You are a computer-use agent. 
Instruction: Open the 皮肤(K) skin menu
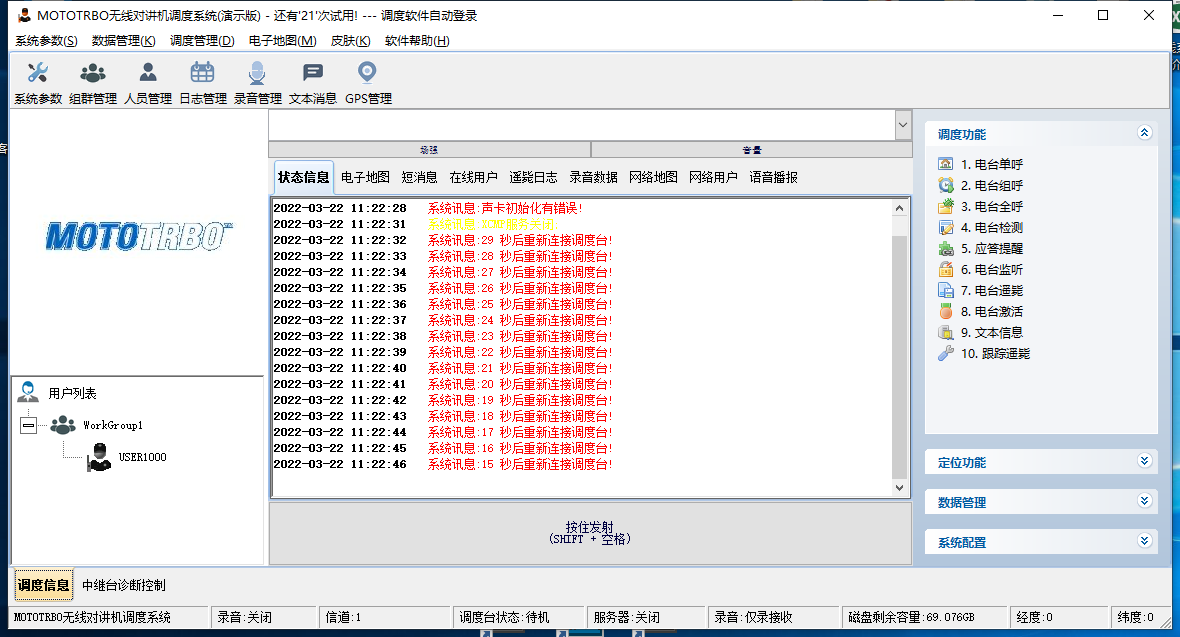click(x=350, y=41)
